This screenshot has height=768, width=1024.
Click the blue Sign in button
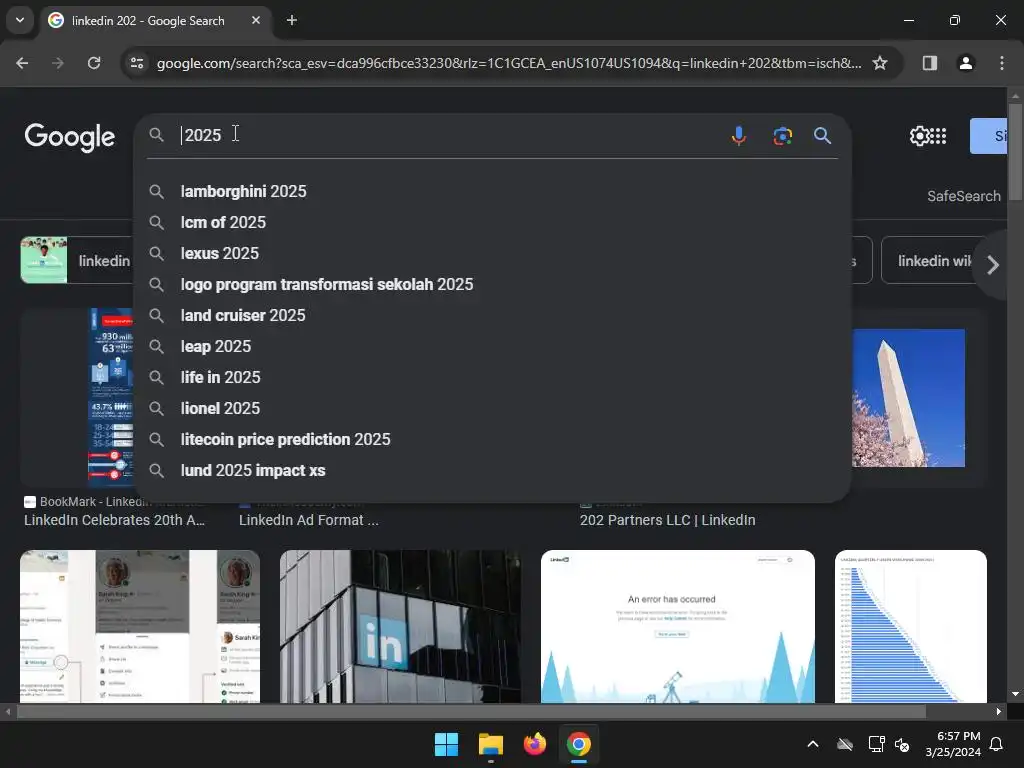(988, 136)
